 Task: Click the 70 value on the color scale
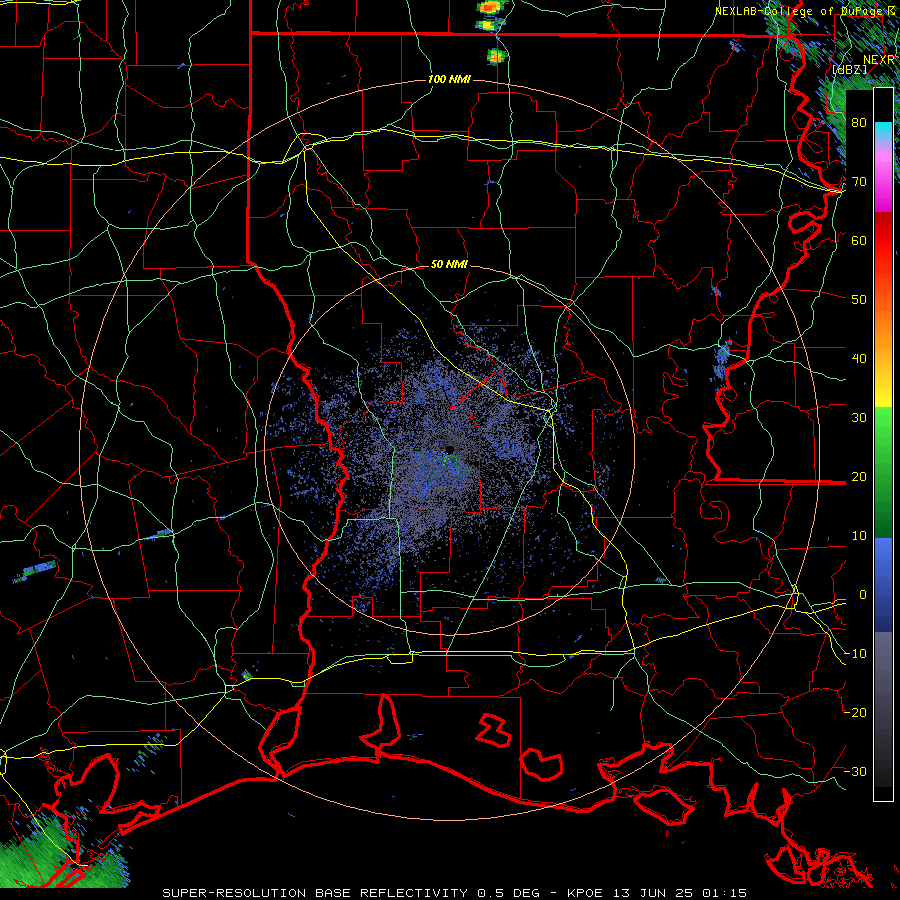[x=859, y=182]
